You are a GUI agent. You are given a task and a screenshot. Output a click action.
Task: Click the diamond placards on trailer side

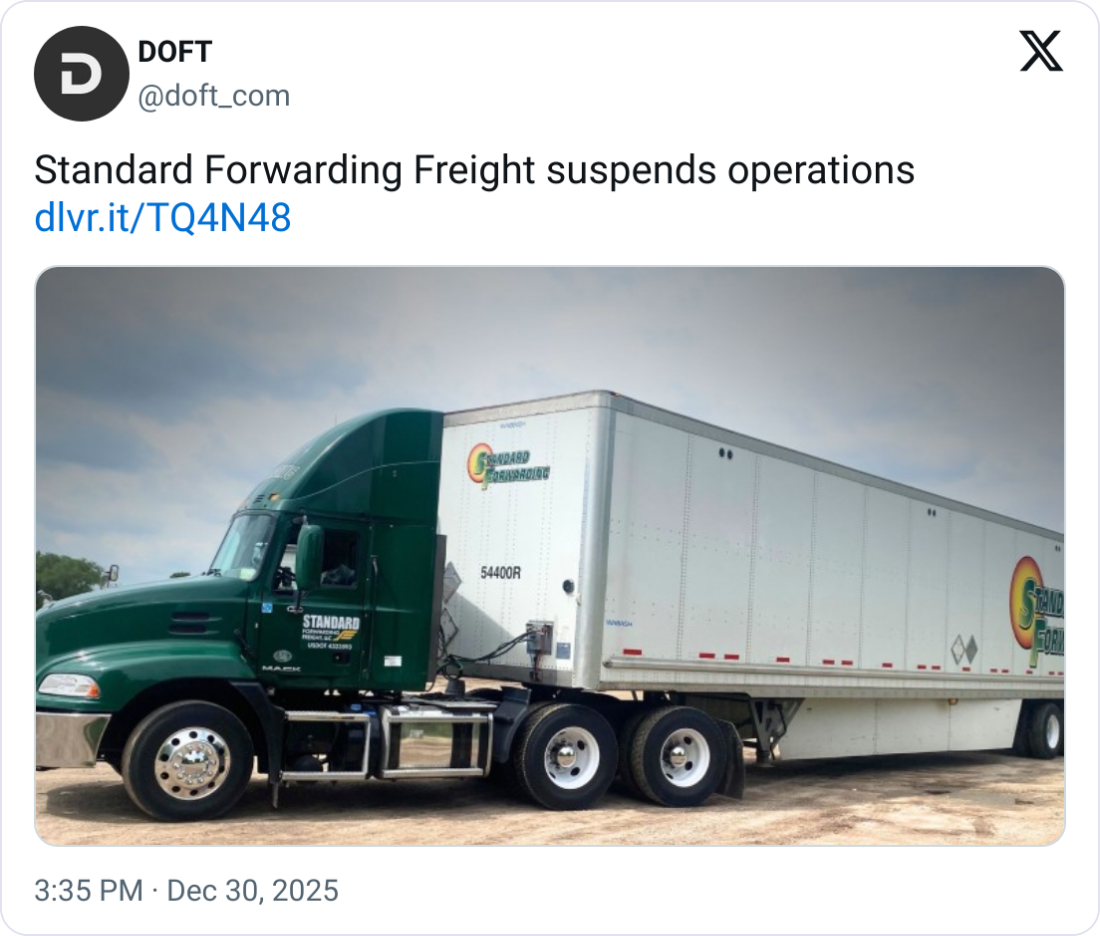pos(963,650)
